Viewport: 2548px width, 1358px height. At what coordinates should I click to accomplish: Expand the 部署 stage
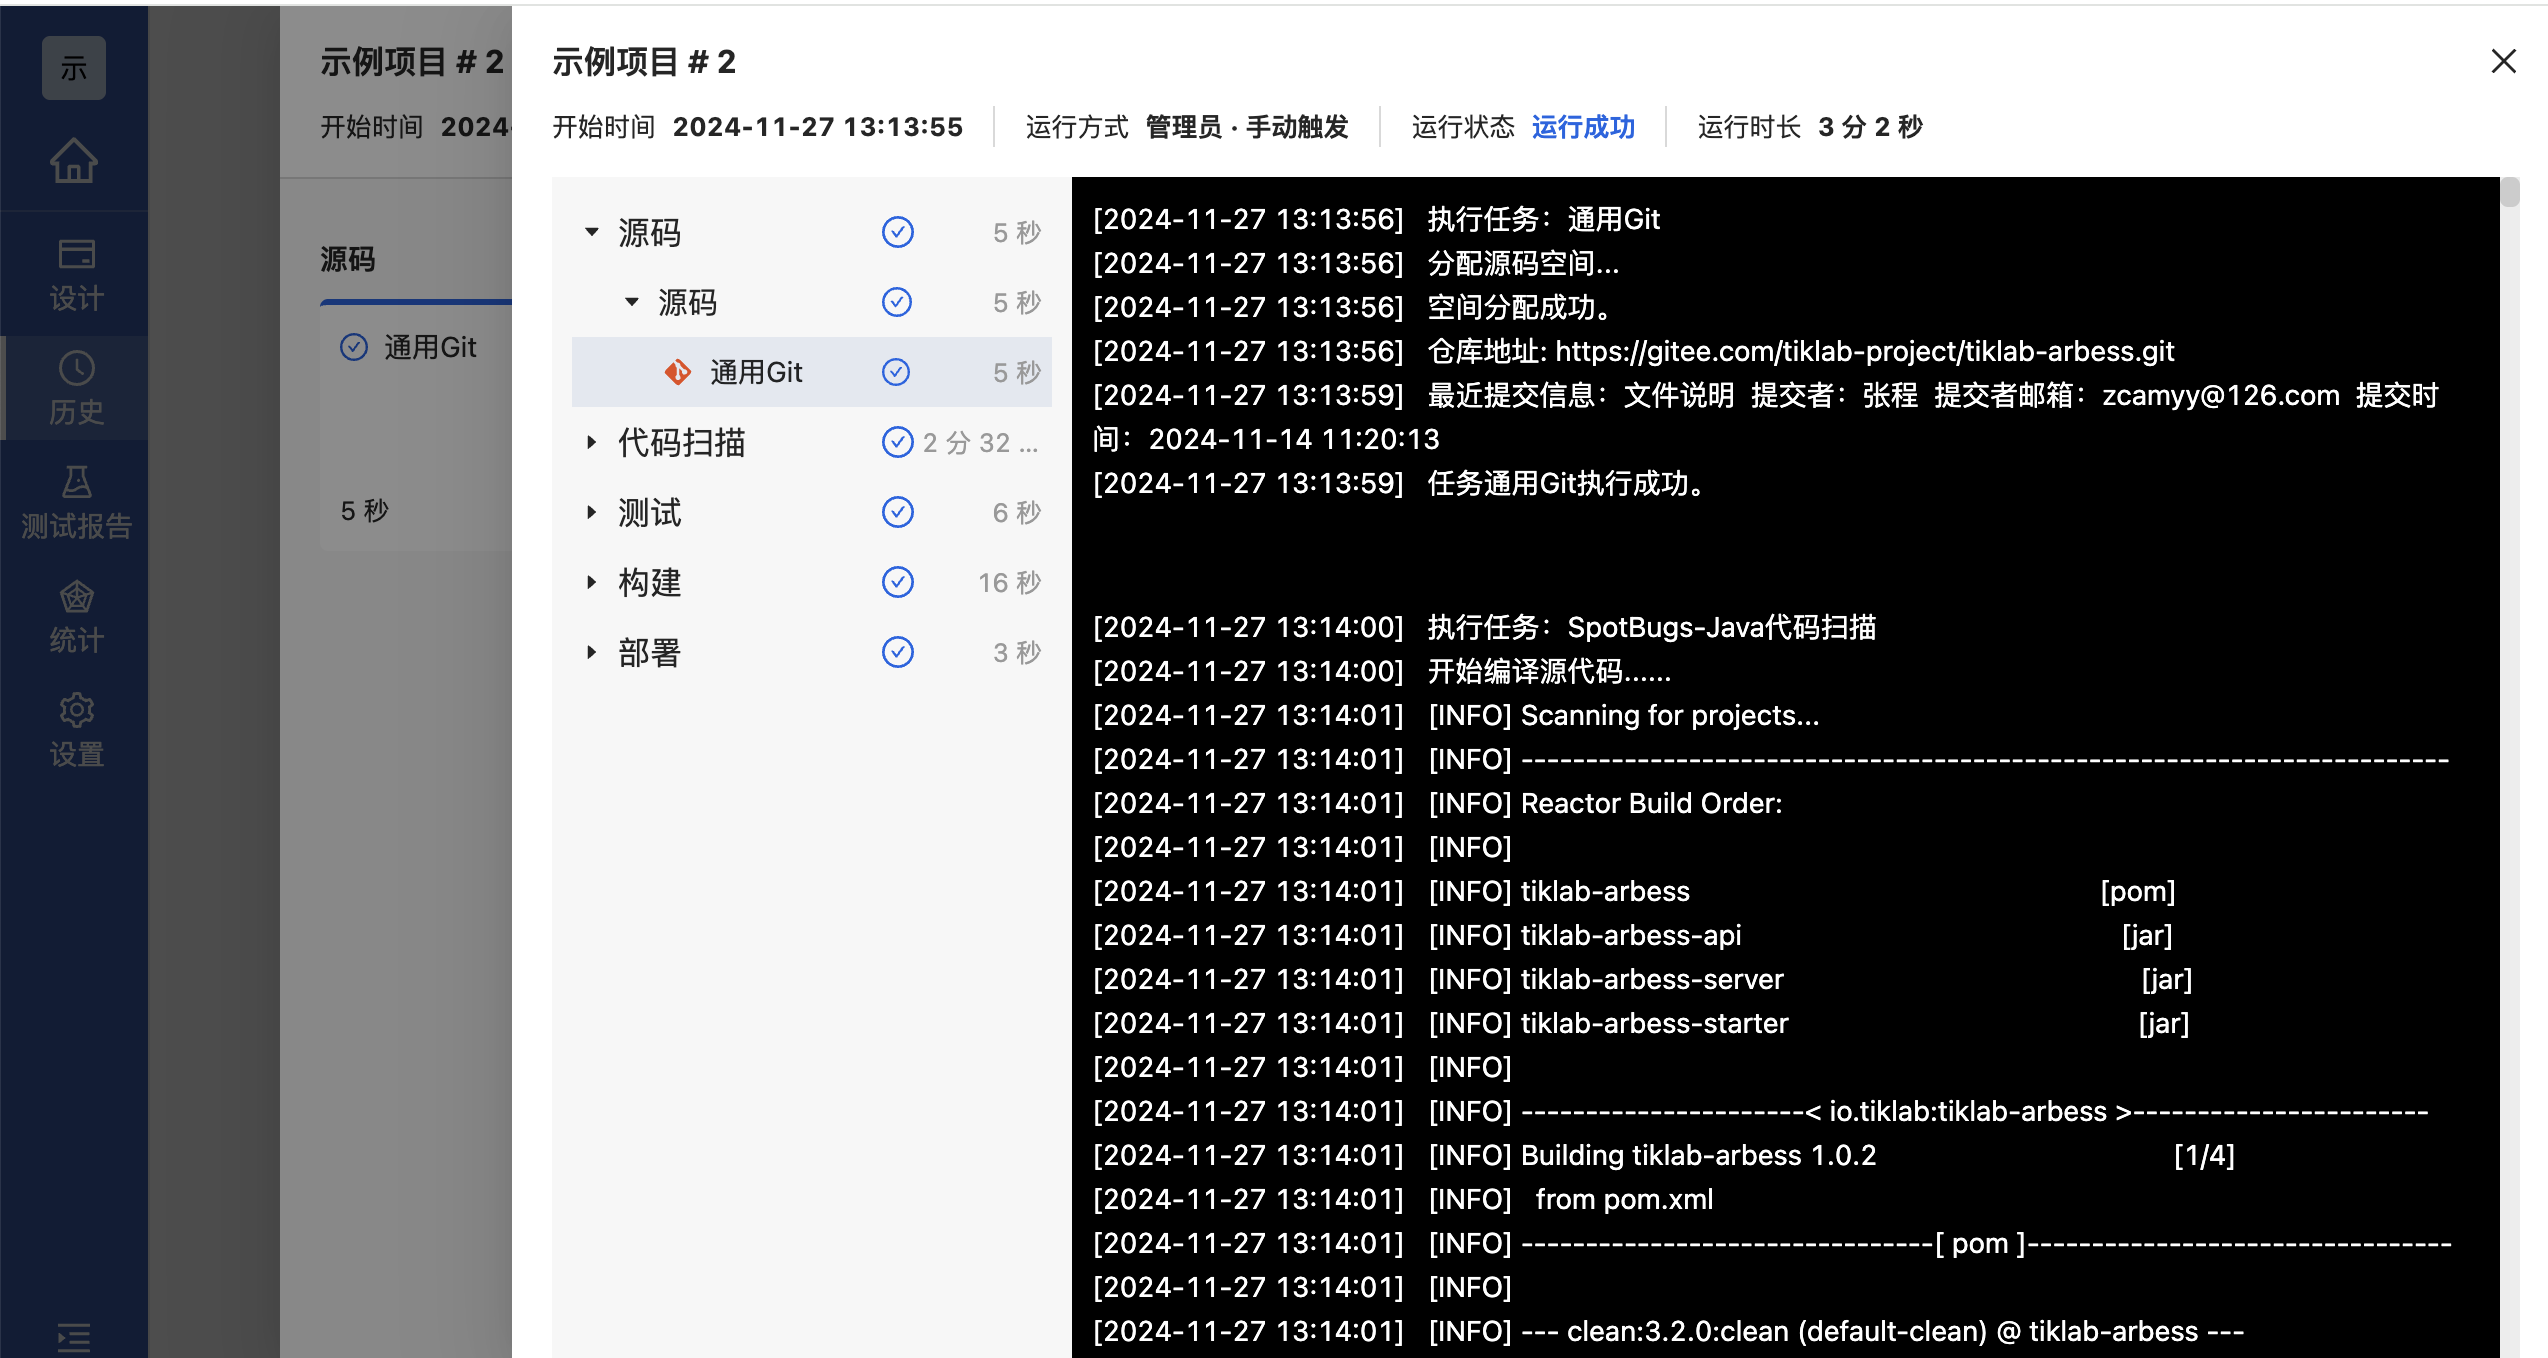click(x=592, y=652)
